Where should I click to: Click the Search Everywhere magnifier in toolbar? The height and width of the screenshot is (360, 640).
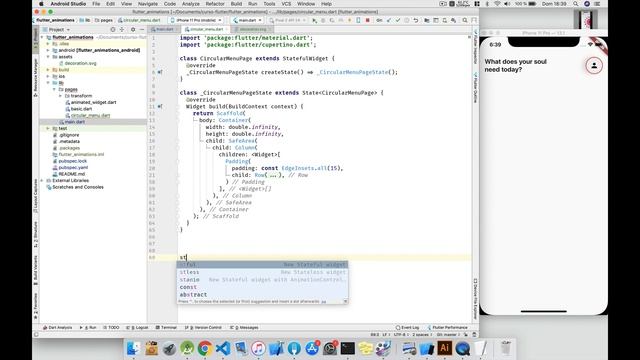point(465,20)
